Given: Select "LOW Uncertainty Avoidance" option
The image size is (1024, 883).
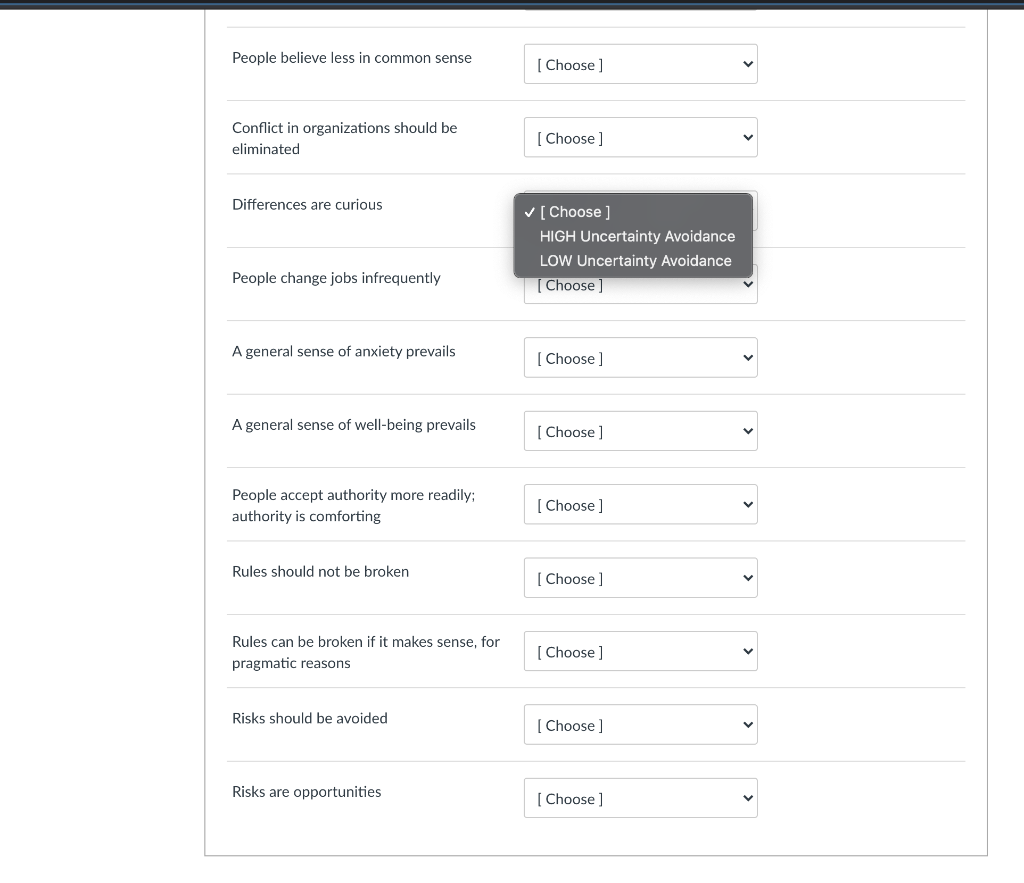Looking at the screenshot, I should point(635,261).
